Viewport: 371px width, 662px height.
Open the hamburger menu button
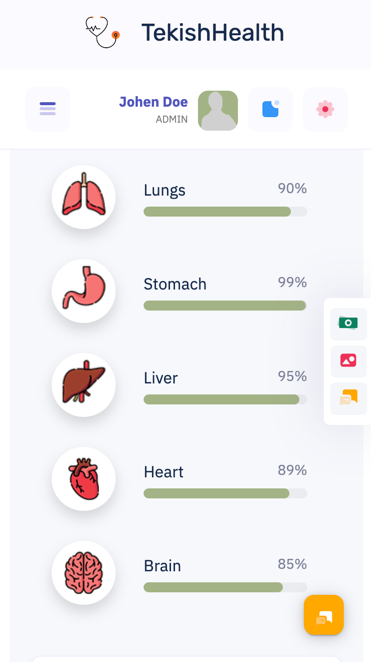click(x=48, y=109)
